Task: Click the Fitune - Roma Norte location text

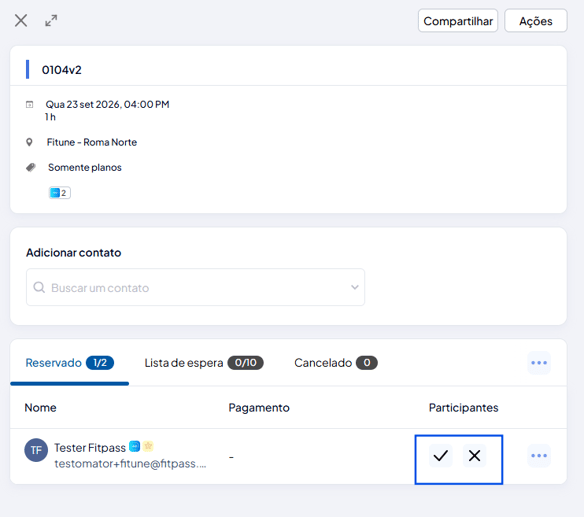Action: pyautogui.click(x=92, y=142)
